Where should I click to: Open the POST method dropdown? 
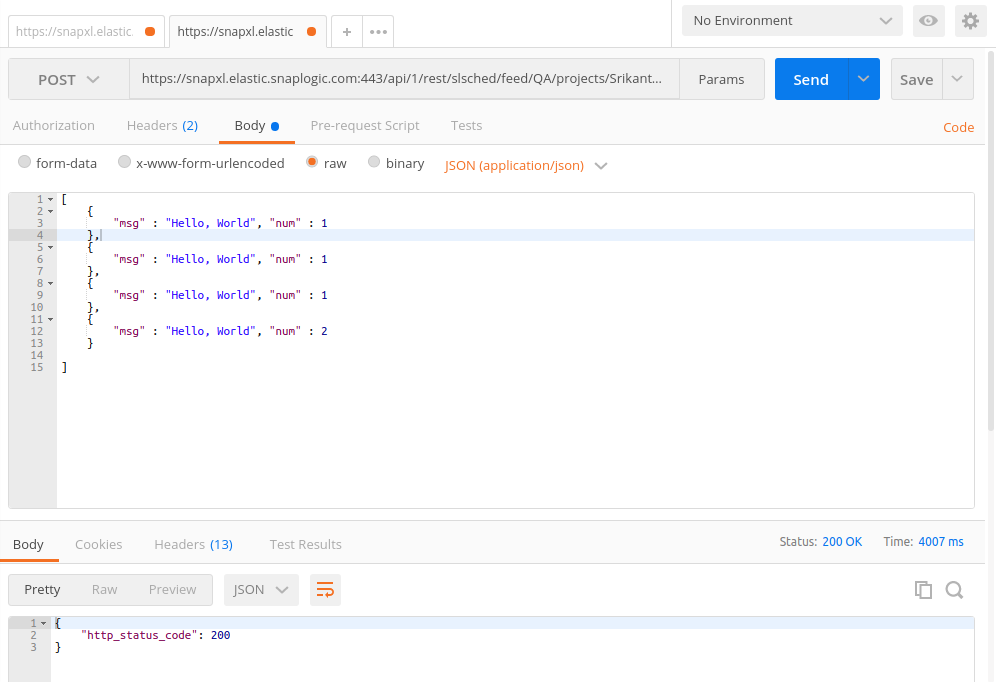(x=69, y=80)
